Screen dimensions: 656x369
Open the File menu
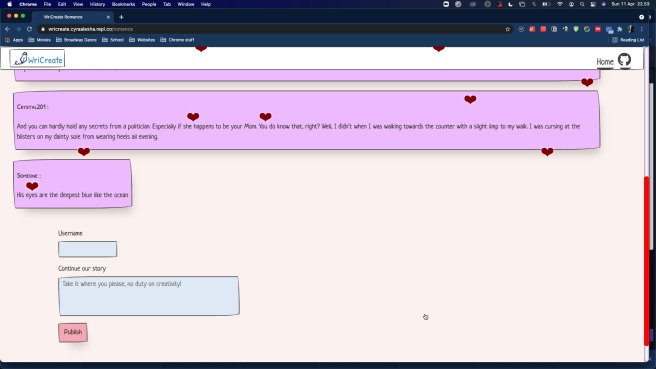pos(47,4)
